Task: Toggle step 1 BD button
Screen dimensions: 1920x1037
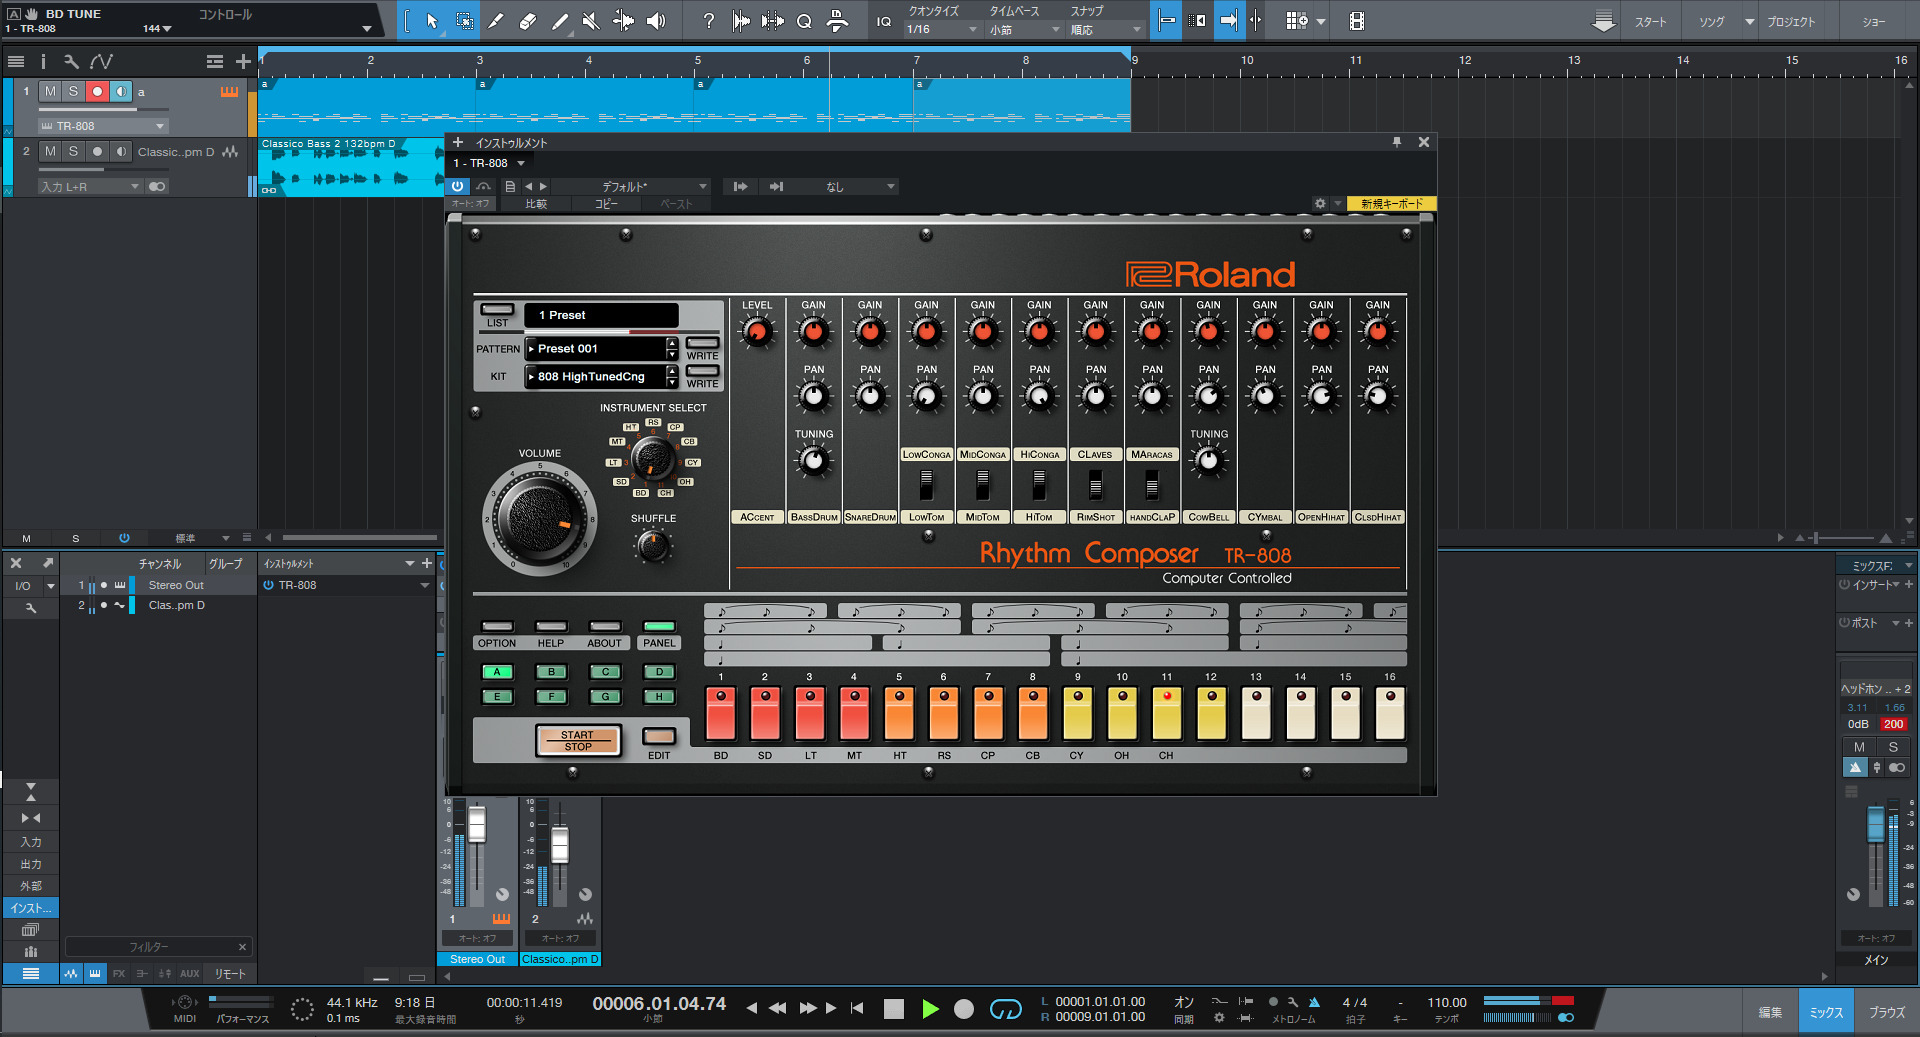Action: click(721, 713)
